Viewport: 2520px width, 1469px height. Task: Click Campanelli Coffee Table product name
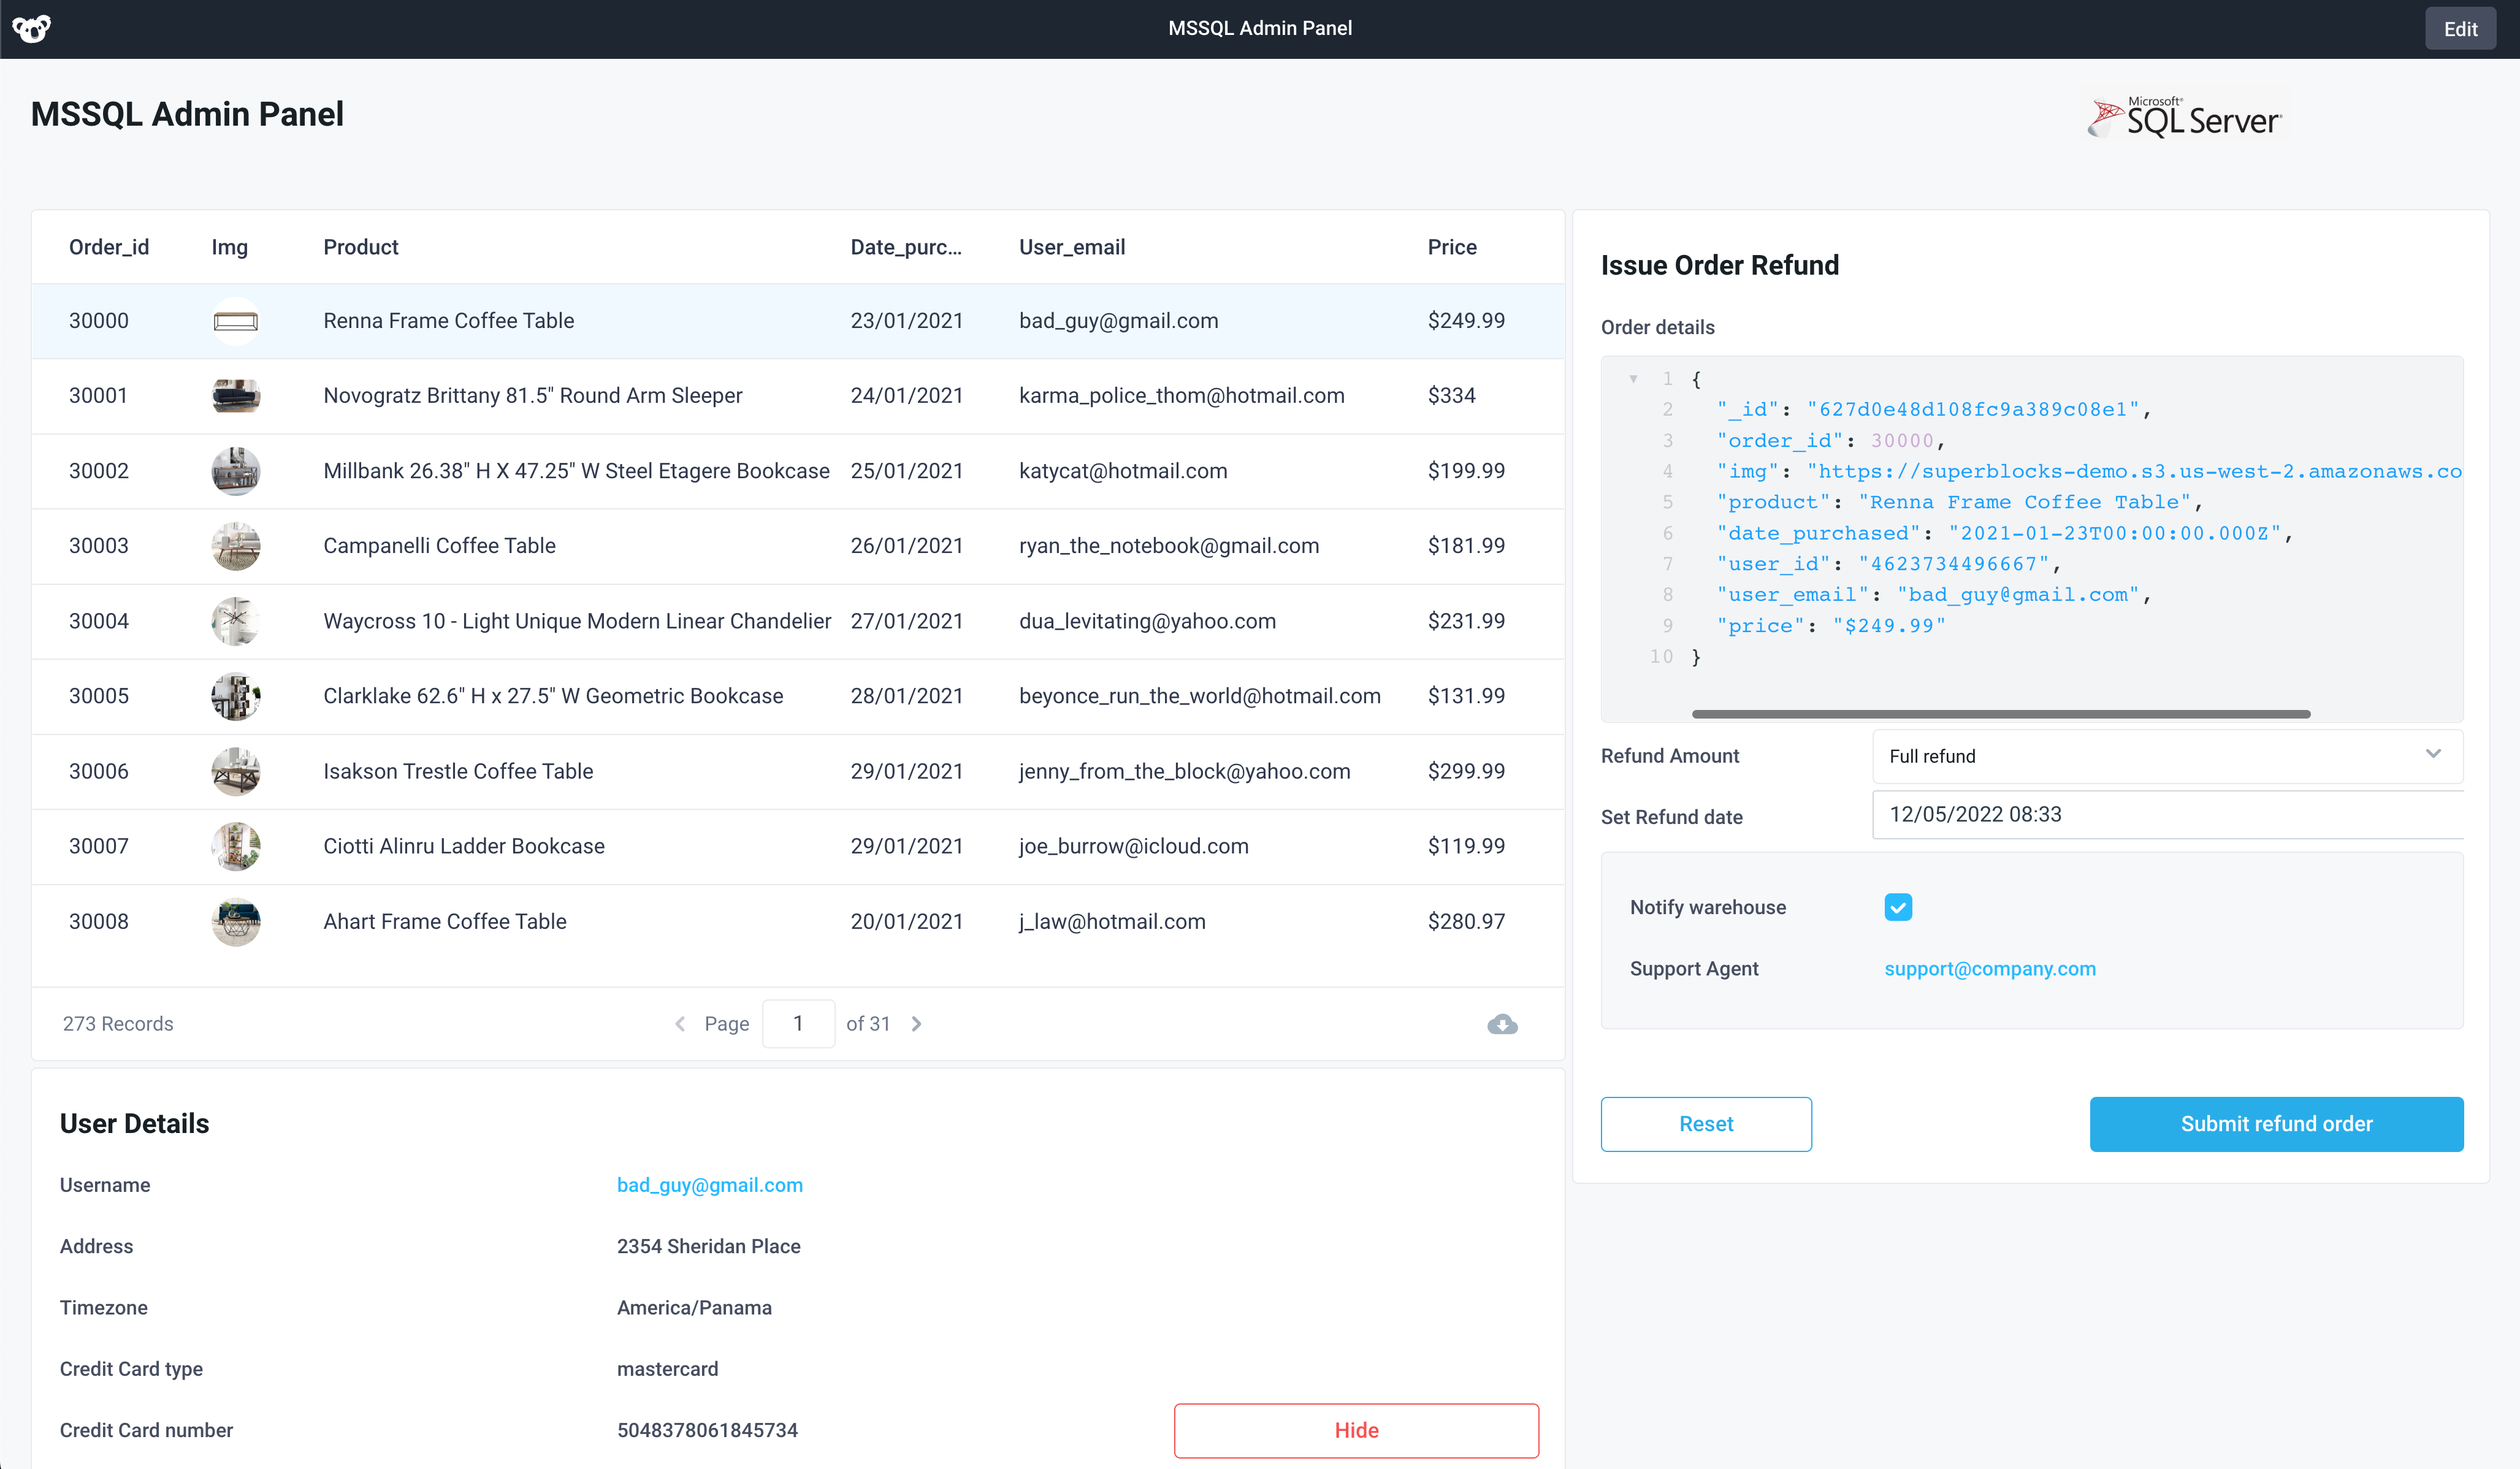[439, 546]
